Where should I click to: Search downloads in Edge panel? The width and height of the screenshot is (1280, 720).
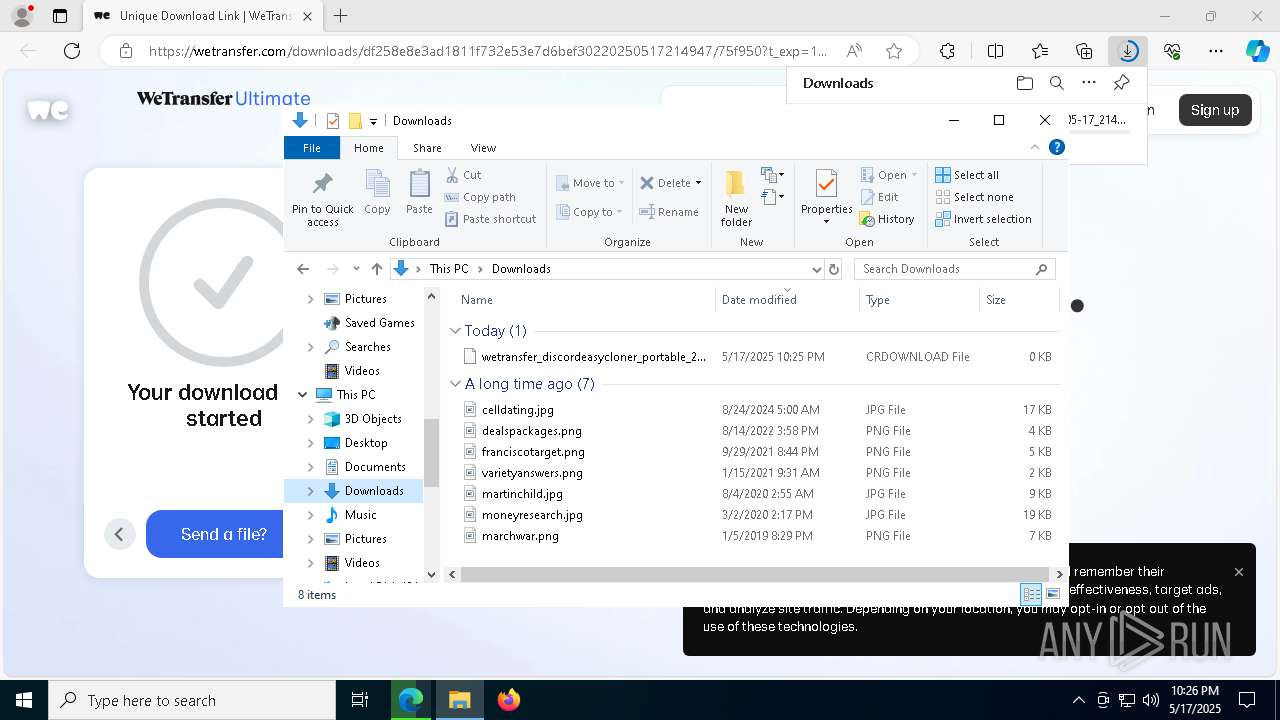coord(1056,83)
